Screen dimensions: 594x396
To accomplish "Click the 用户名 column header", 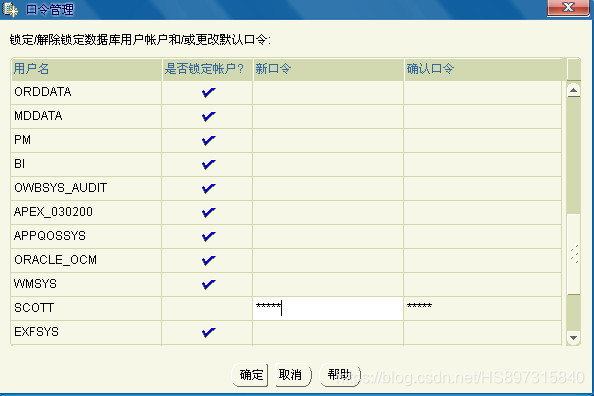I will (87, 69).
